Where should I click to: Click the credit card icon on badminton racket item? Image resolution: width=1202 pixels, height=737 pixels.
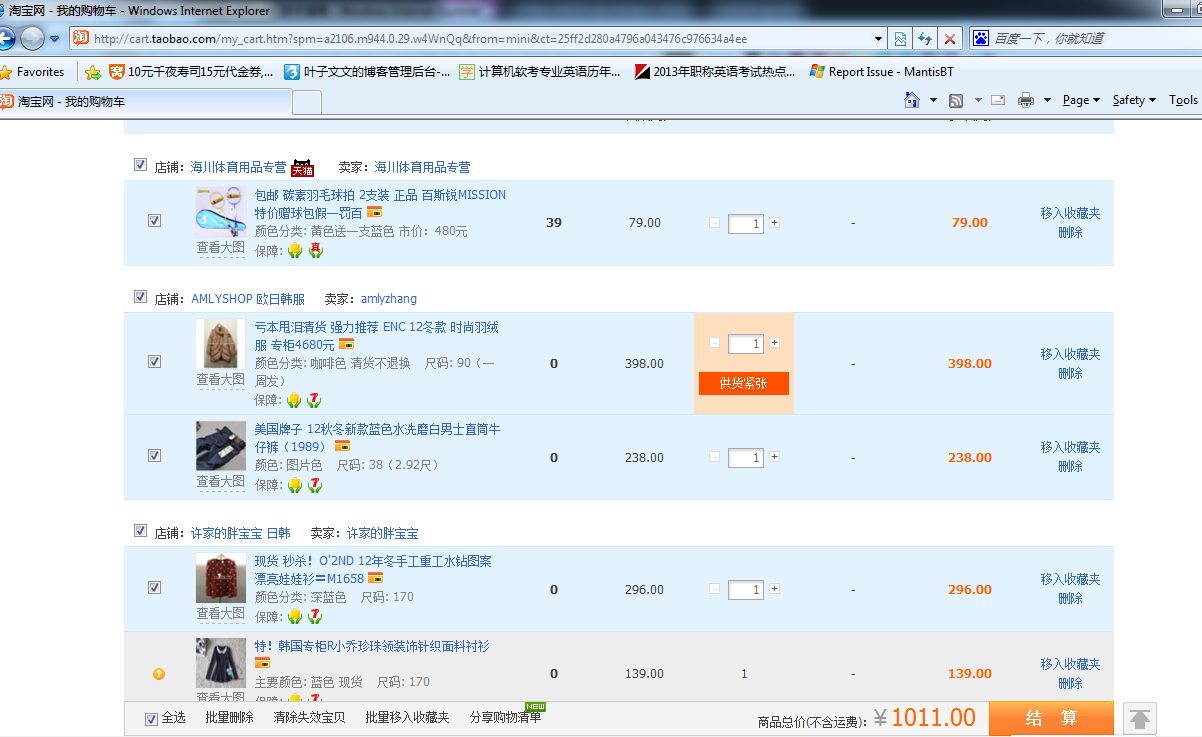374,213
